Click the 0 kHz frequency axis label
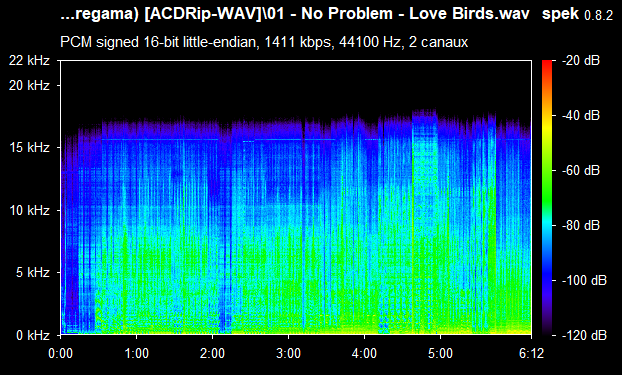Image resolution: width=622 pixels, height=375 pixels. 33,335
